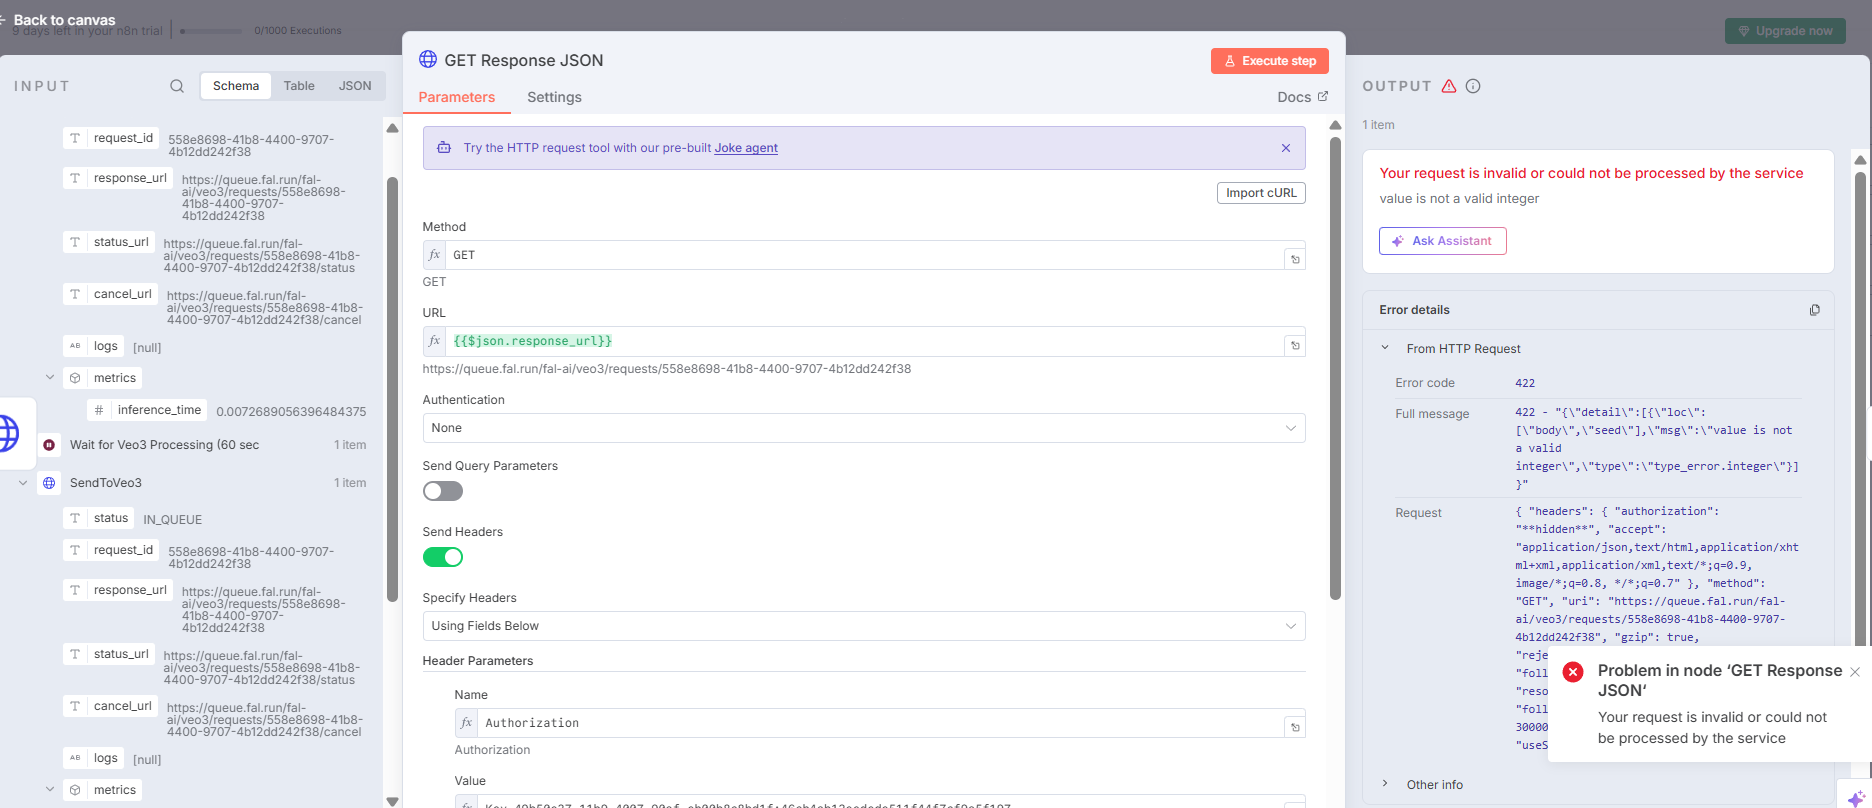Close the 'Problem in node' notification

click(1855, 672)
